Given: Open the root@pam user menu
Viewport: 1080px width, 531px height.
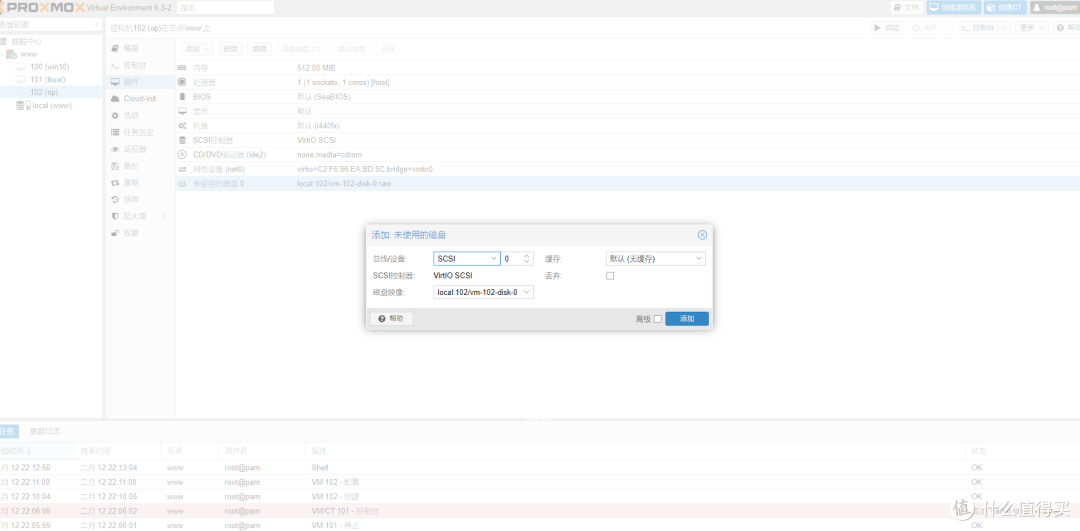Looking at the screenshot, I should (x=1054, y=7).
